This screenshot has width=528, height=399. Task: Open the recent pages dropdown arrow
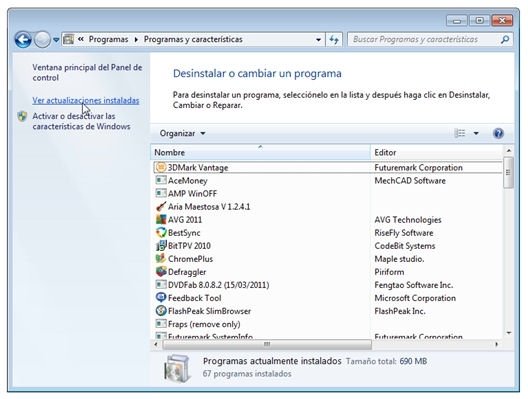56,40
